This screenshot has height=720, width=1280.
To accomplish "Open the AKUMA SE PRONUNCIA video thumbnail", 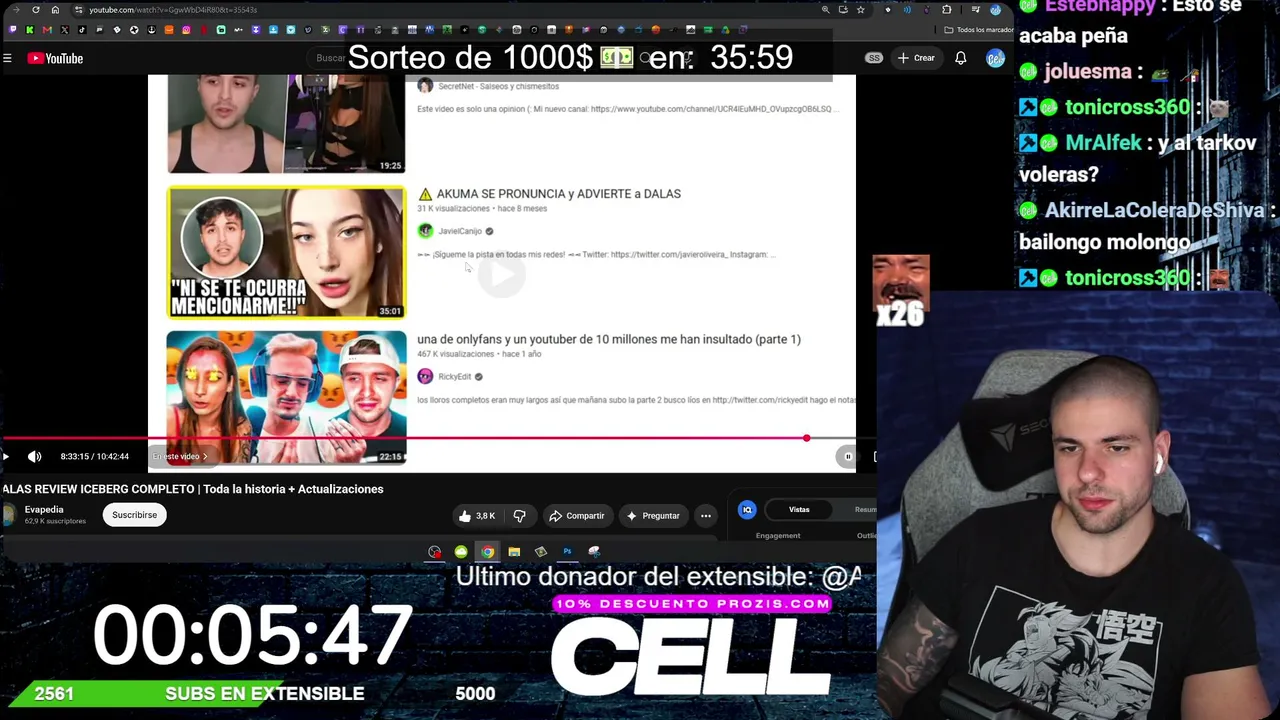I will 286,252.
